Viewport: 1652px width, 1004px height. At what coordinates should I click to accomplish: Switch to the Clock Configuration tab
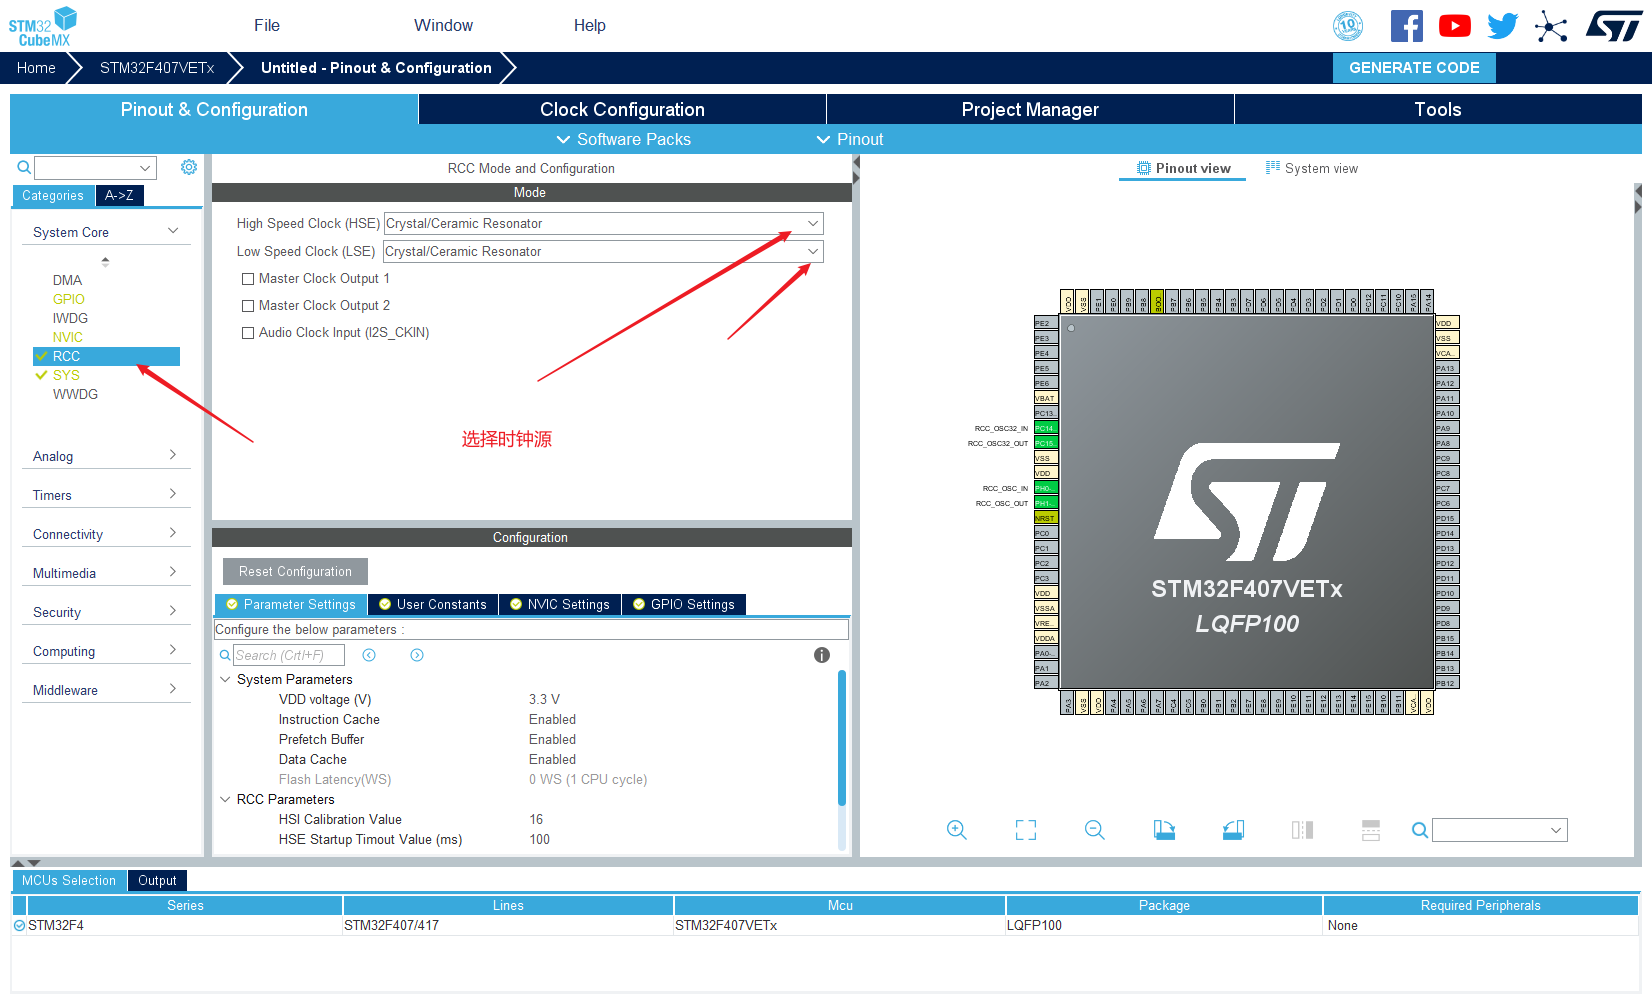(622, 109)
